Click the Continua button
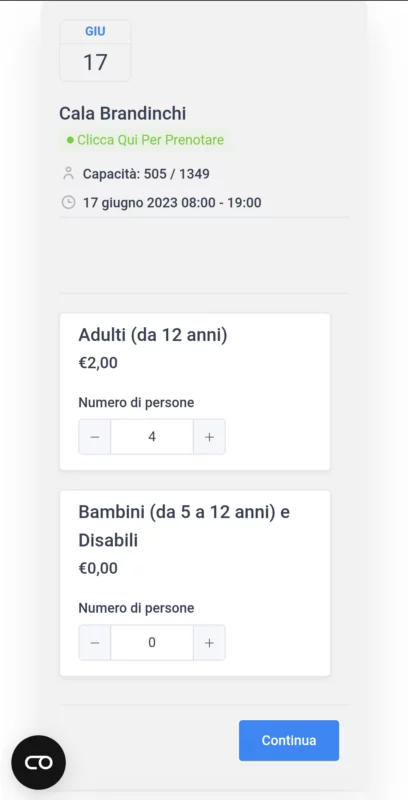 point(289,740)
